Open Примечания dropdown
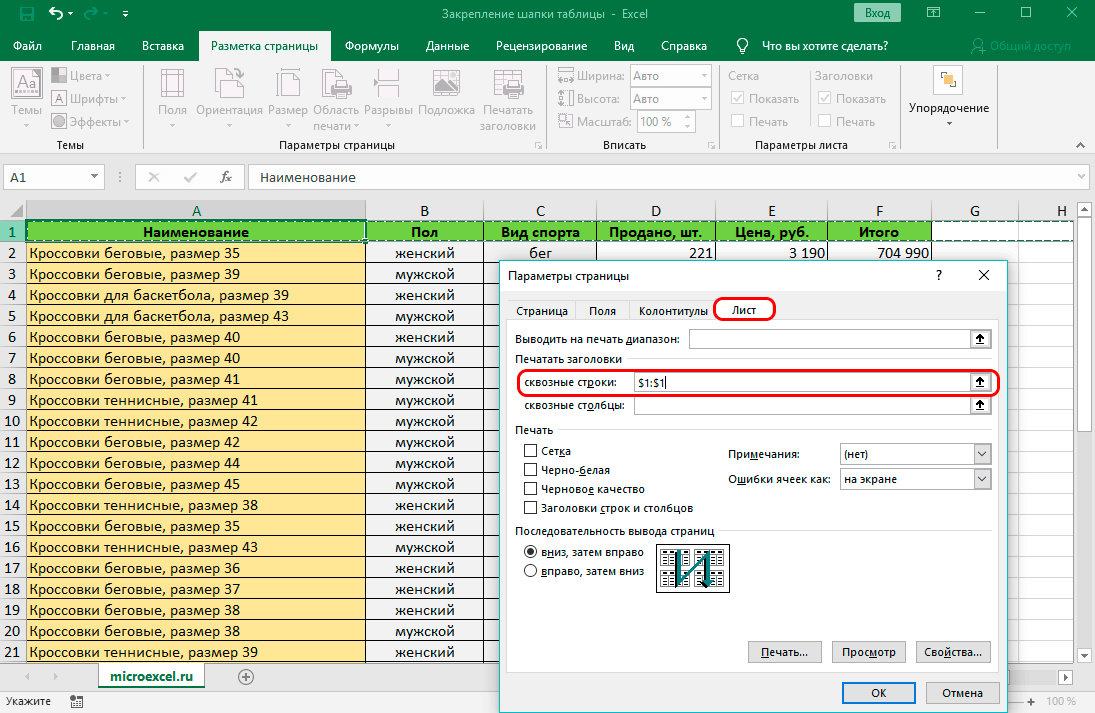1095x713 pixels. coord(983,454)
